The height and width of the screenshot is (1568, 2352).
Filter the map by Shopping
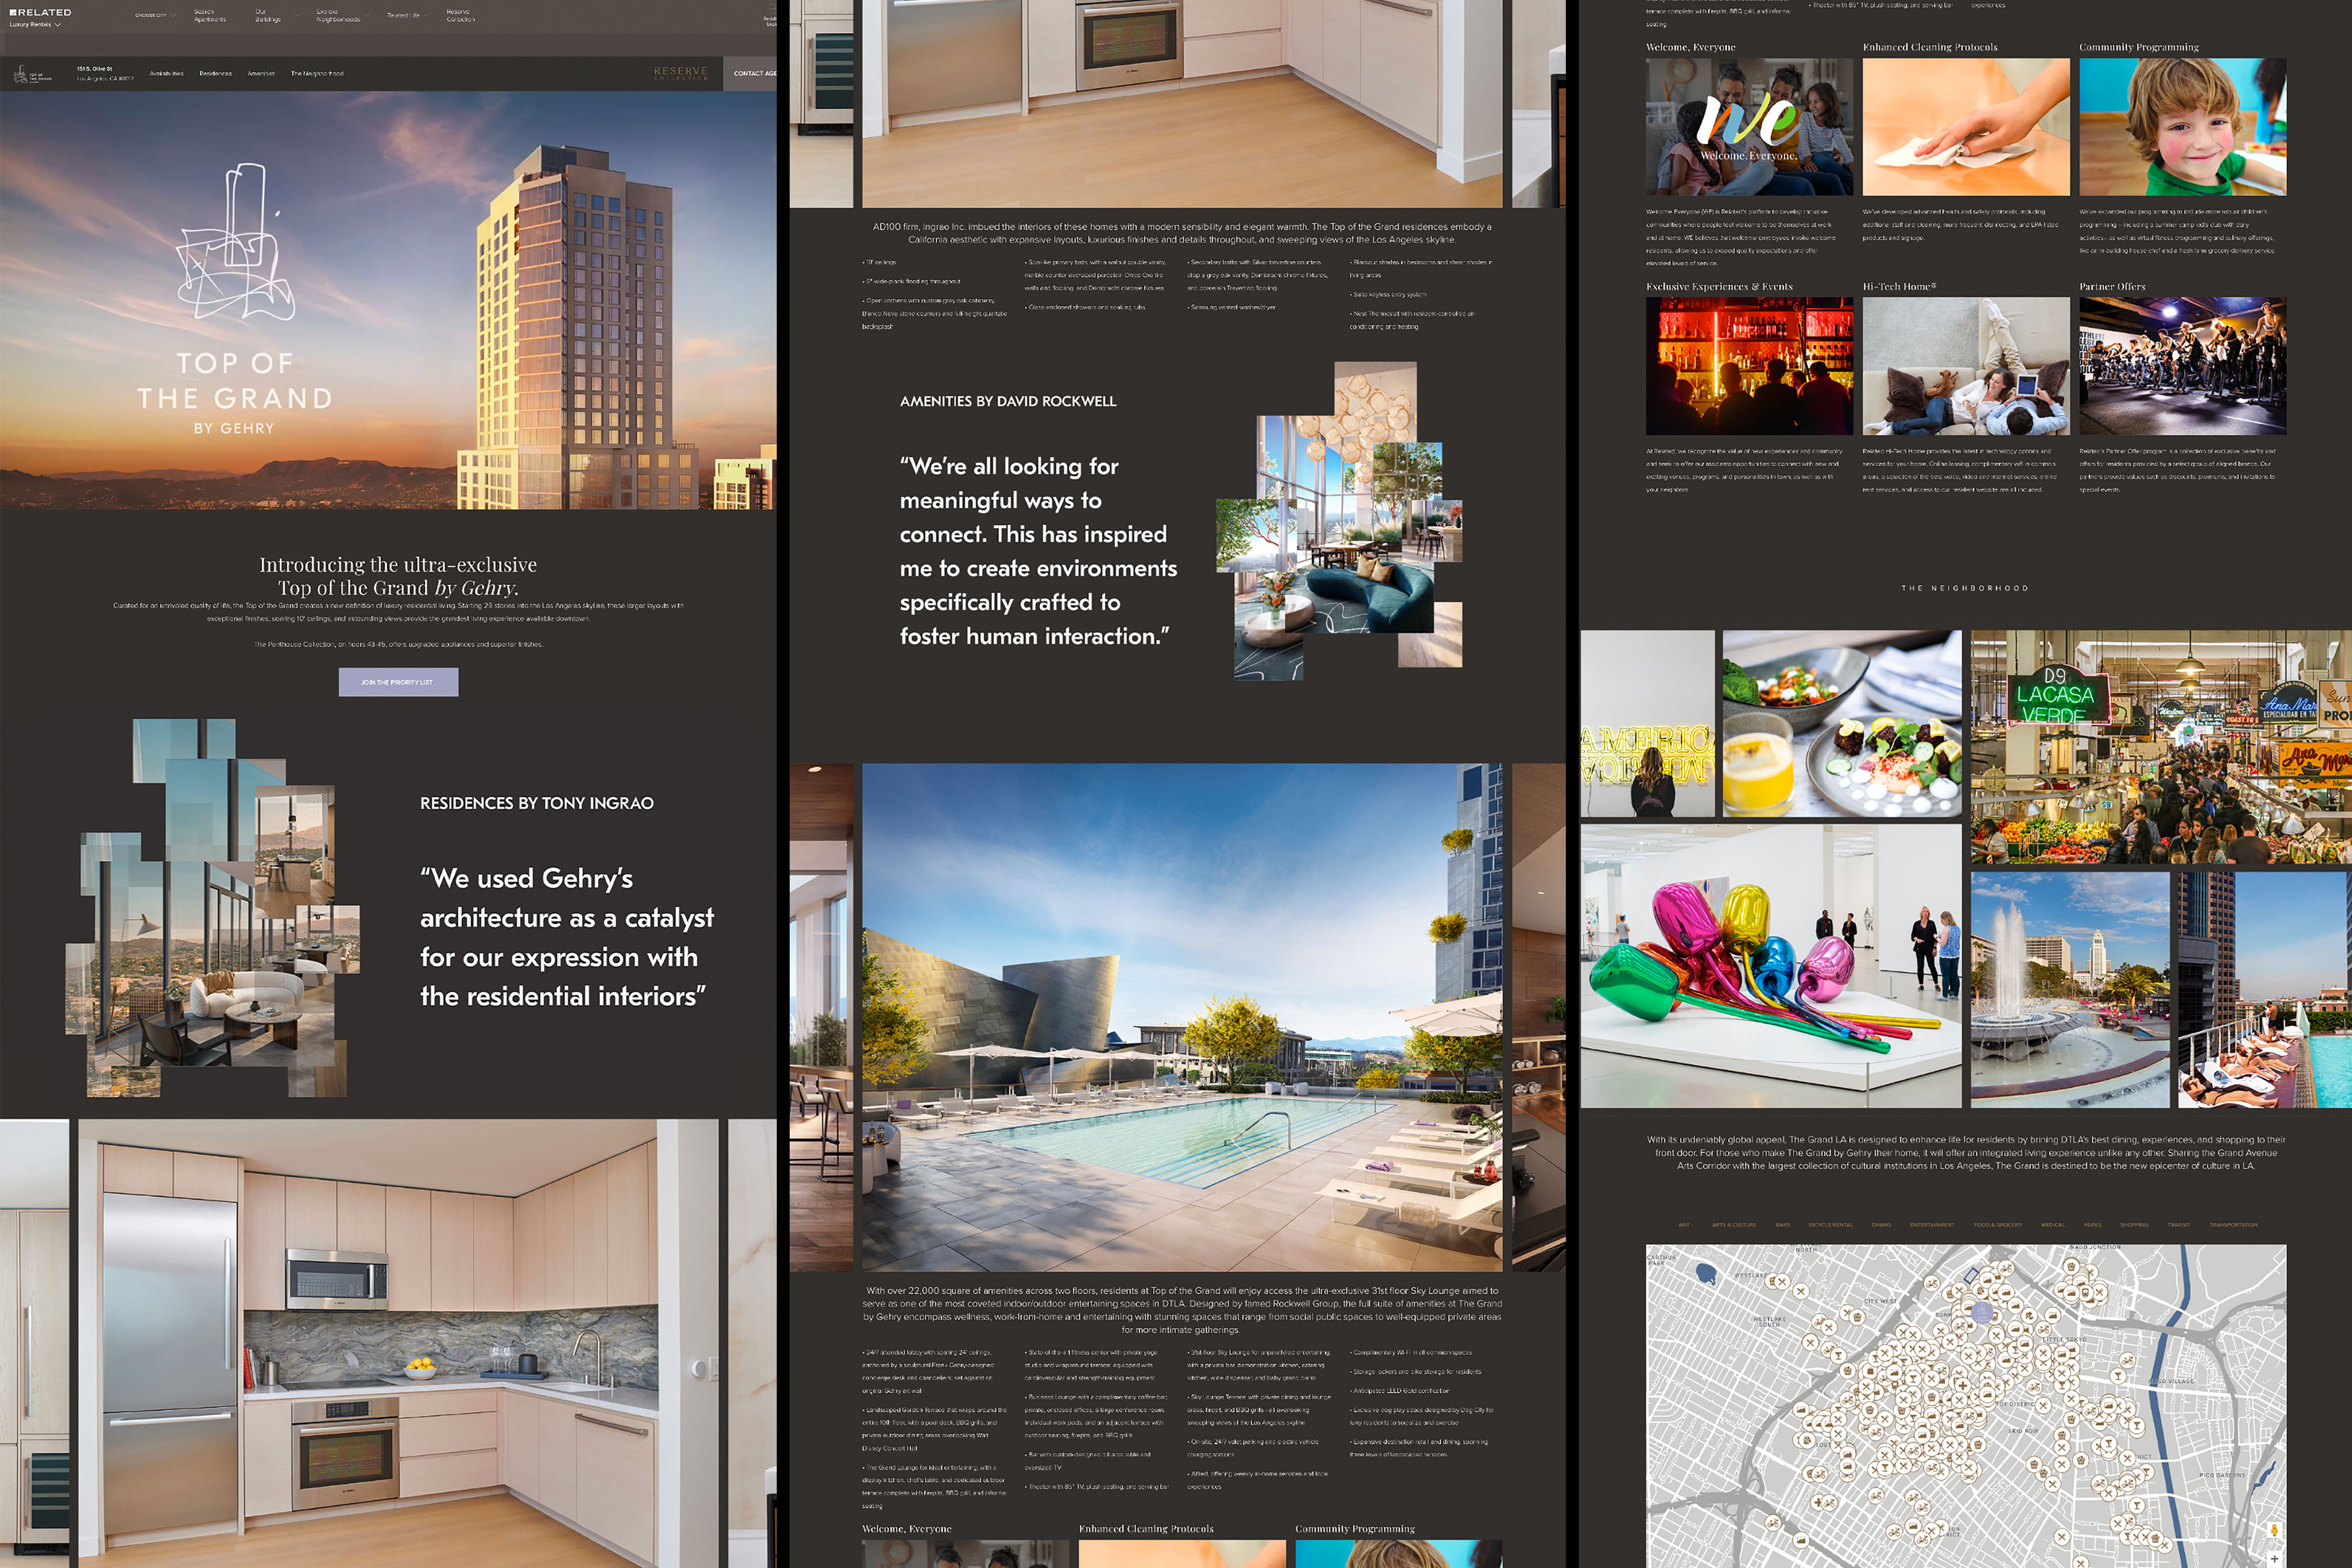click(2134, 1225)
